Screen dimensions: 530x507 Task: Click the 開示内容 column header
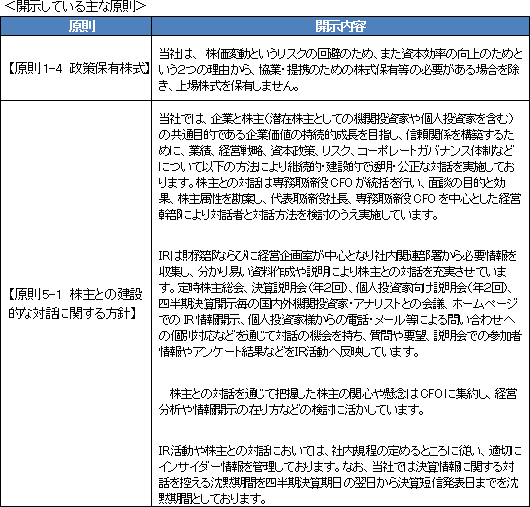[340, 26]
